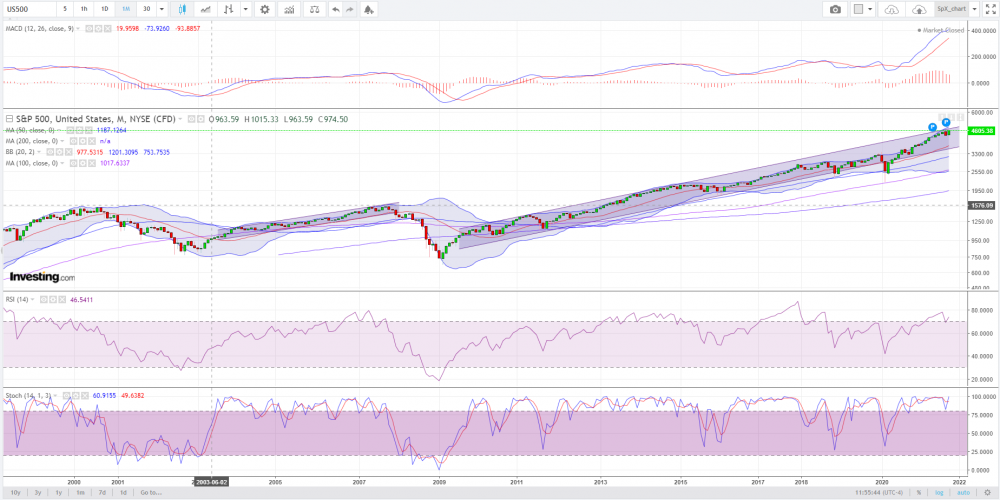Click the compare symbols scales icon
The height and width of the screenshot is (500, 1000).
coord(315,9)
